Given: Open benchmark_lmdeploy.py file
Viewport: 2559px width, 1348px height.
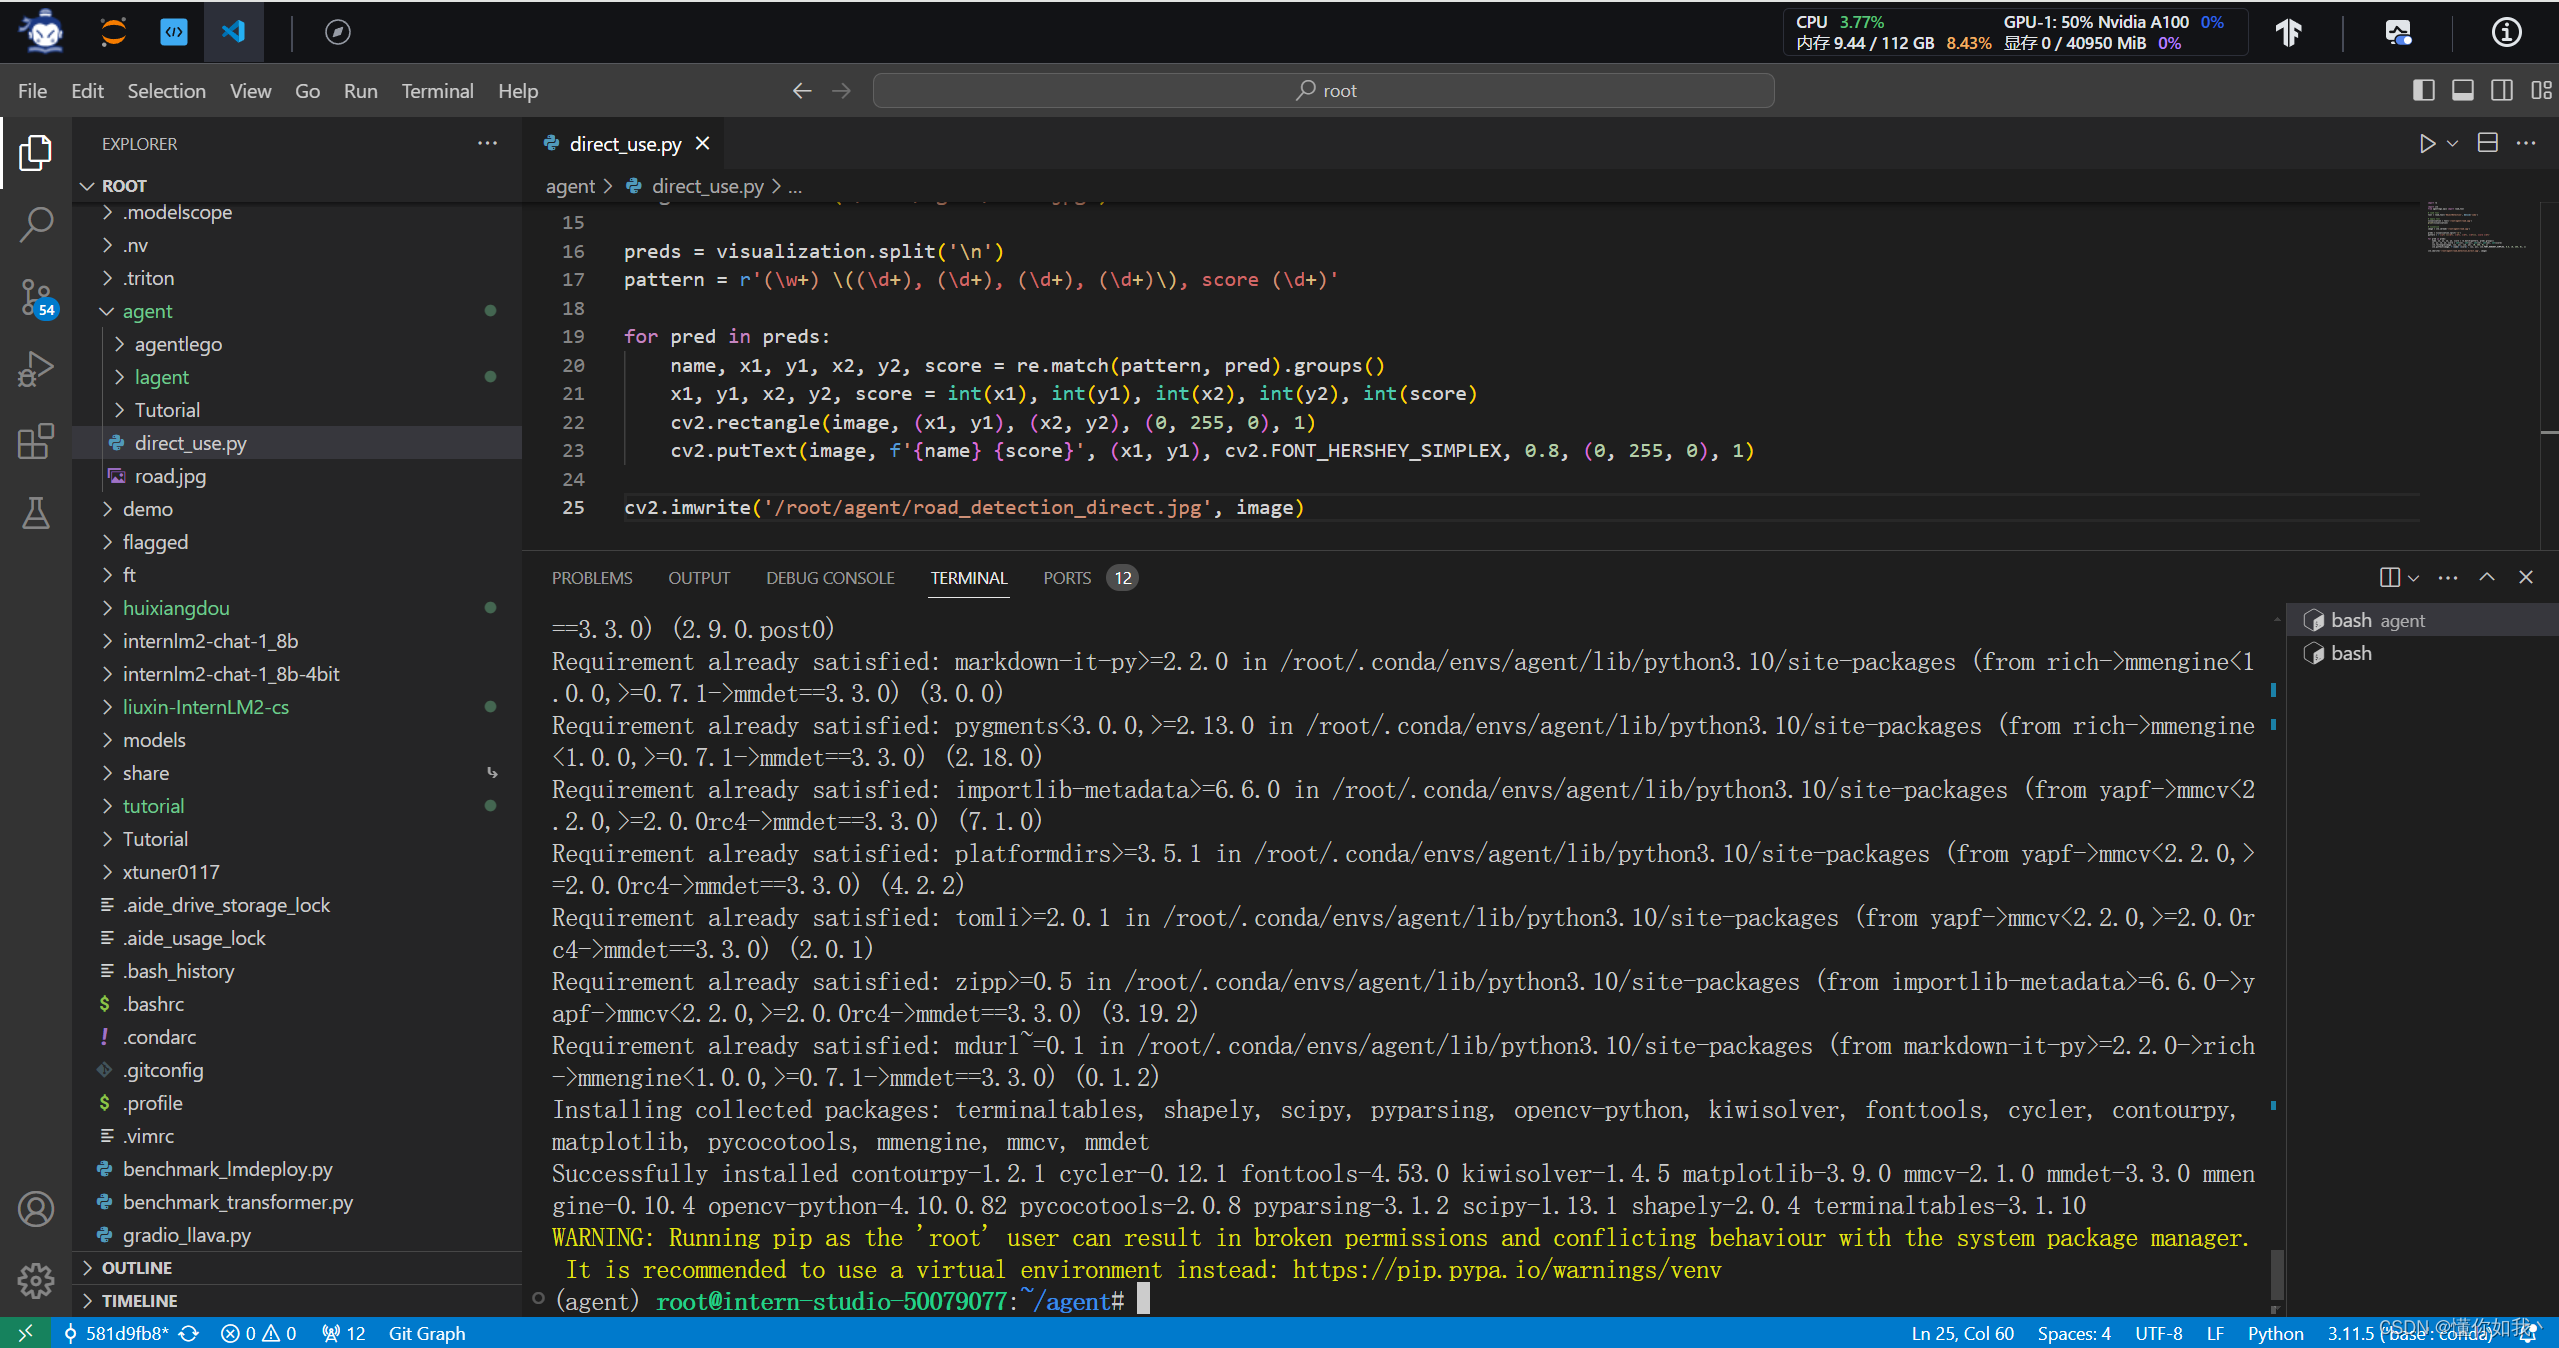Looking at the screenshot, I should tap(298, 1169).
